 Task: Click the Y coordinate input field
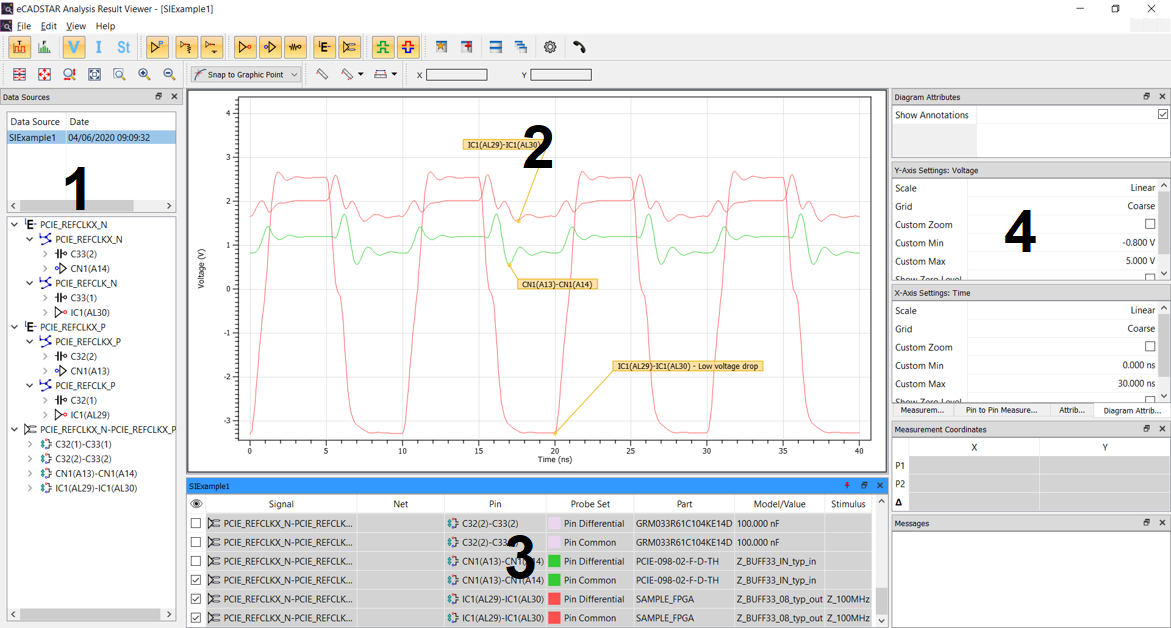click(x=561, y=75)
